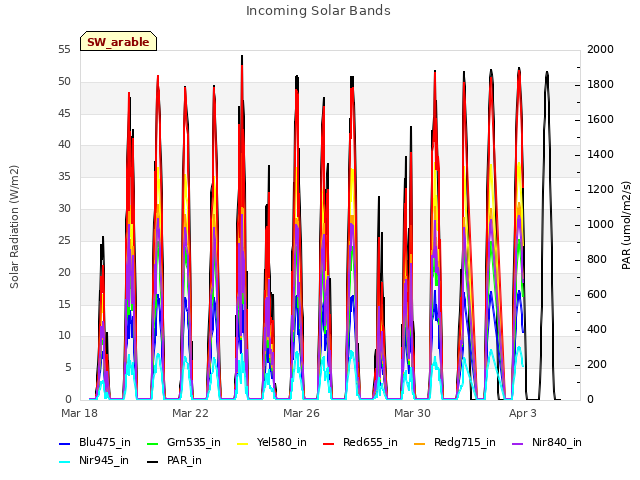Screen dimensions: 640x480
Task: Click the 400 right-axis tick label
Action: 597,329
